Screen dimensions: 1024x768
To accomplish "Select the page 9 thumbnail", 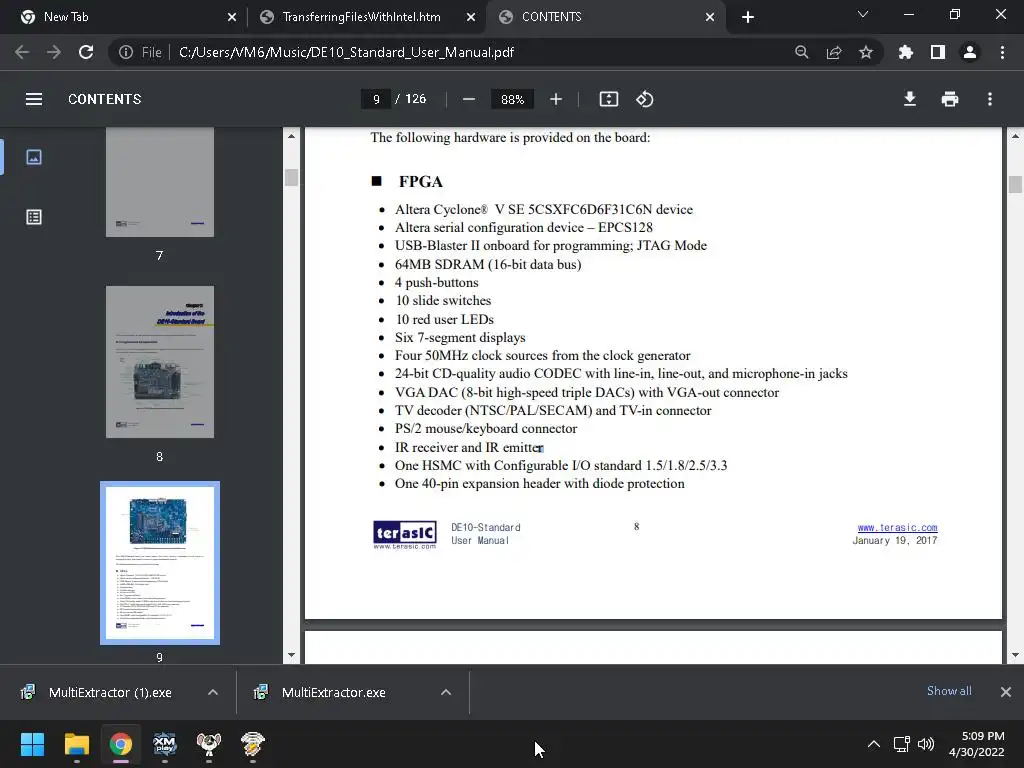I will pos(160,563).
